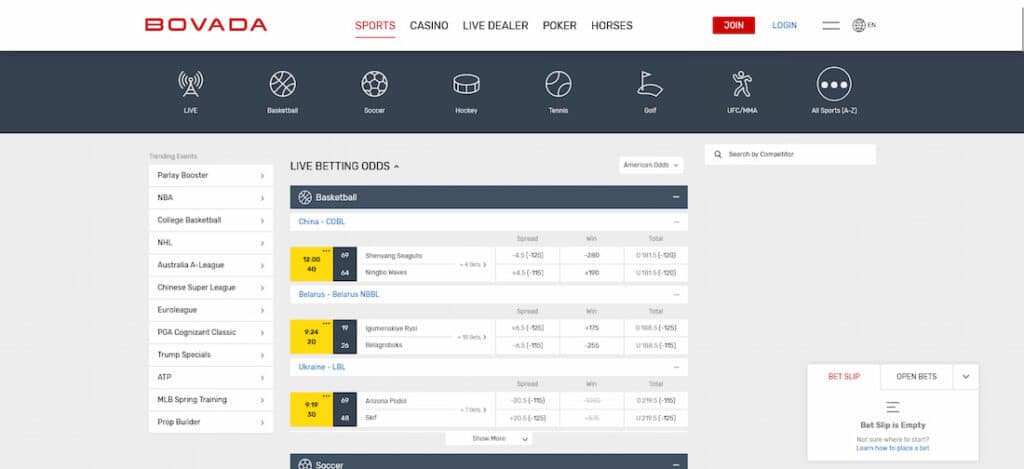
Task: Open MLB Spring Training trending event
Action: tap(211, 400)
